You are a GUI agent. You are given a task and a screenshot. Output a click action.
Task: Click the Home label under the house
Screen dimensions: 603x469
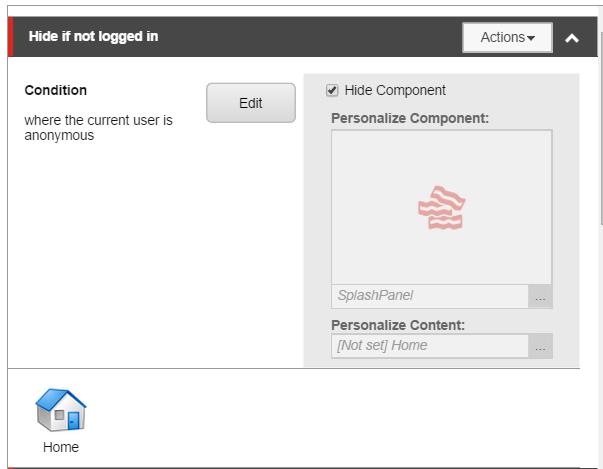[x=61, y=447]
